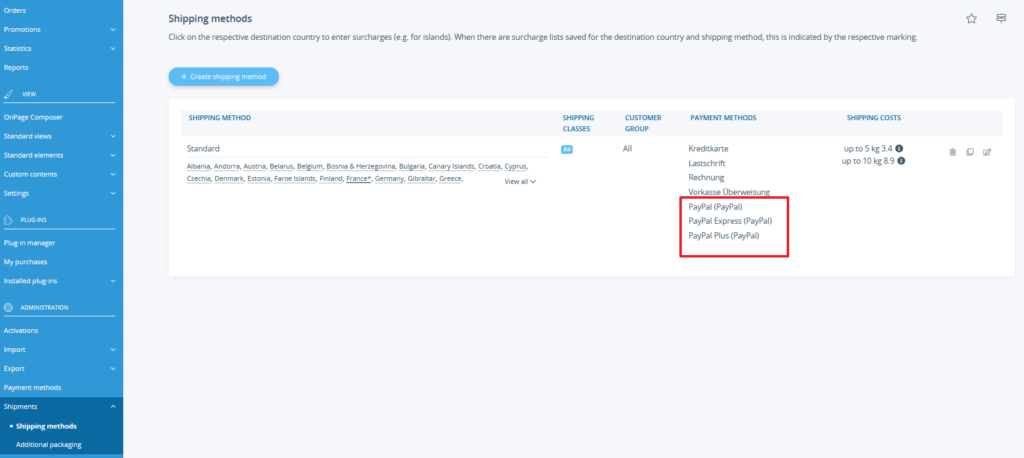Click the Austria country link
Screen dimensions: 1024x458
[x=255, y=167]
